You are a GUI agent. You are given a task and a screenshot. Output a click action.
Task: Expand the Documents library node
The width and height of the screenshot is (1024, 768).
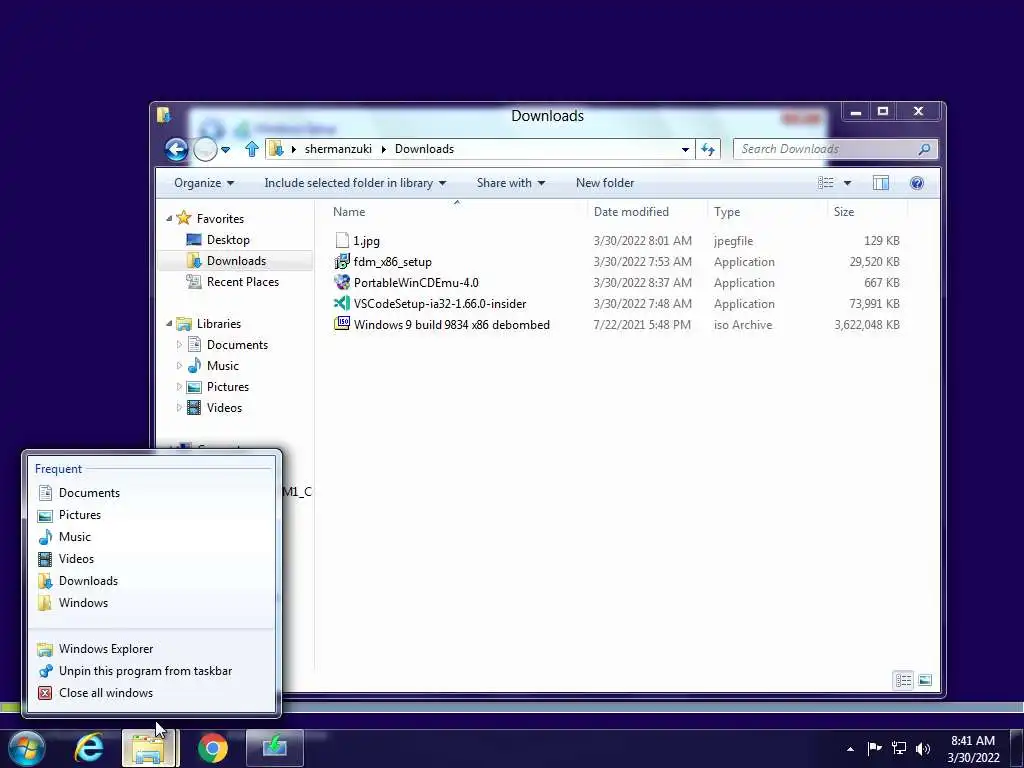point(180,344)
